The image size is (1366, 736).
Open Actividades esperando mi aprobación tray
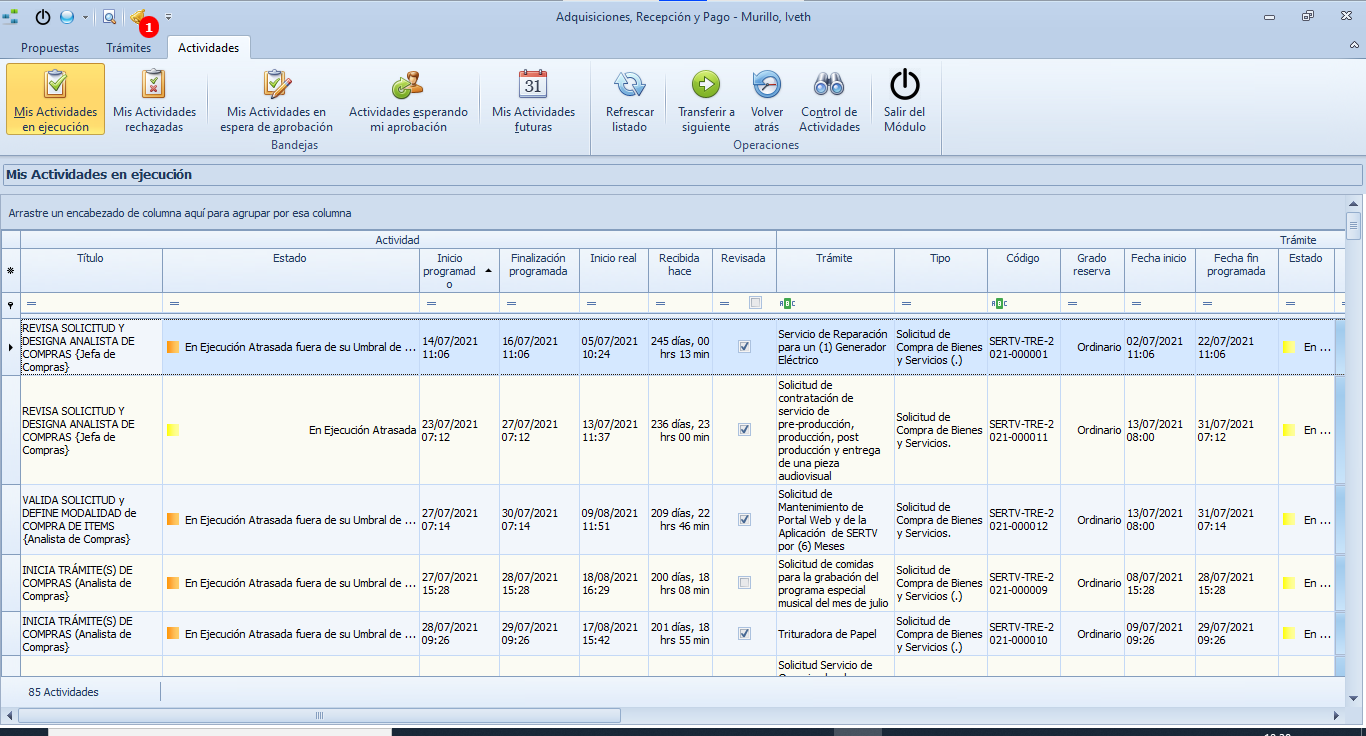(x=408, y=99)
